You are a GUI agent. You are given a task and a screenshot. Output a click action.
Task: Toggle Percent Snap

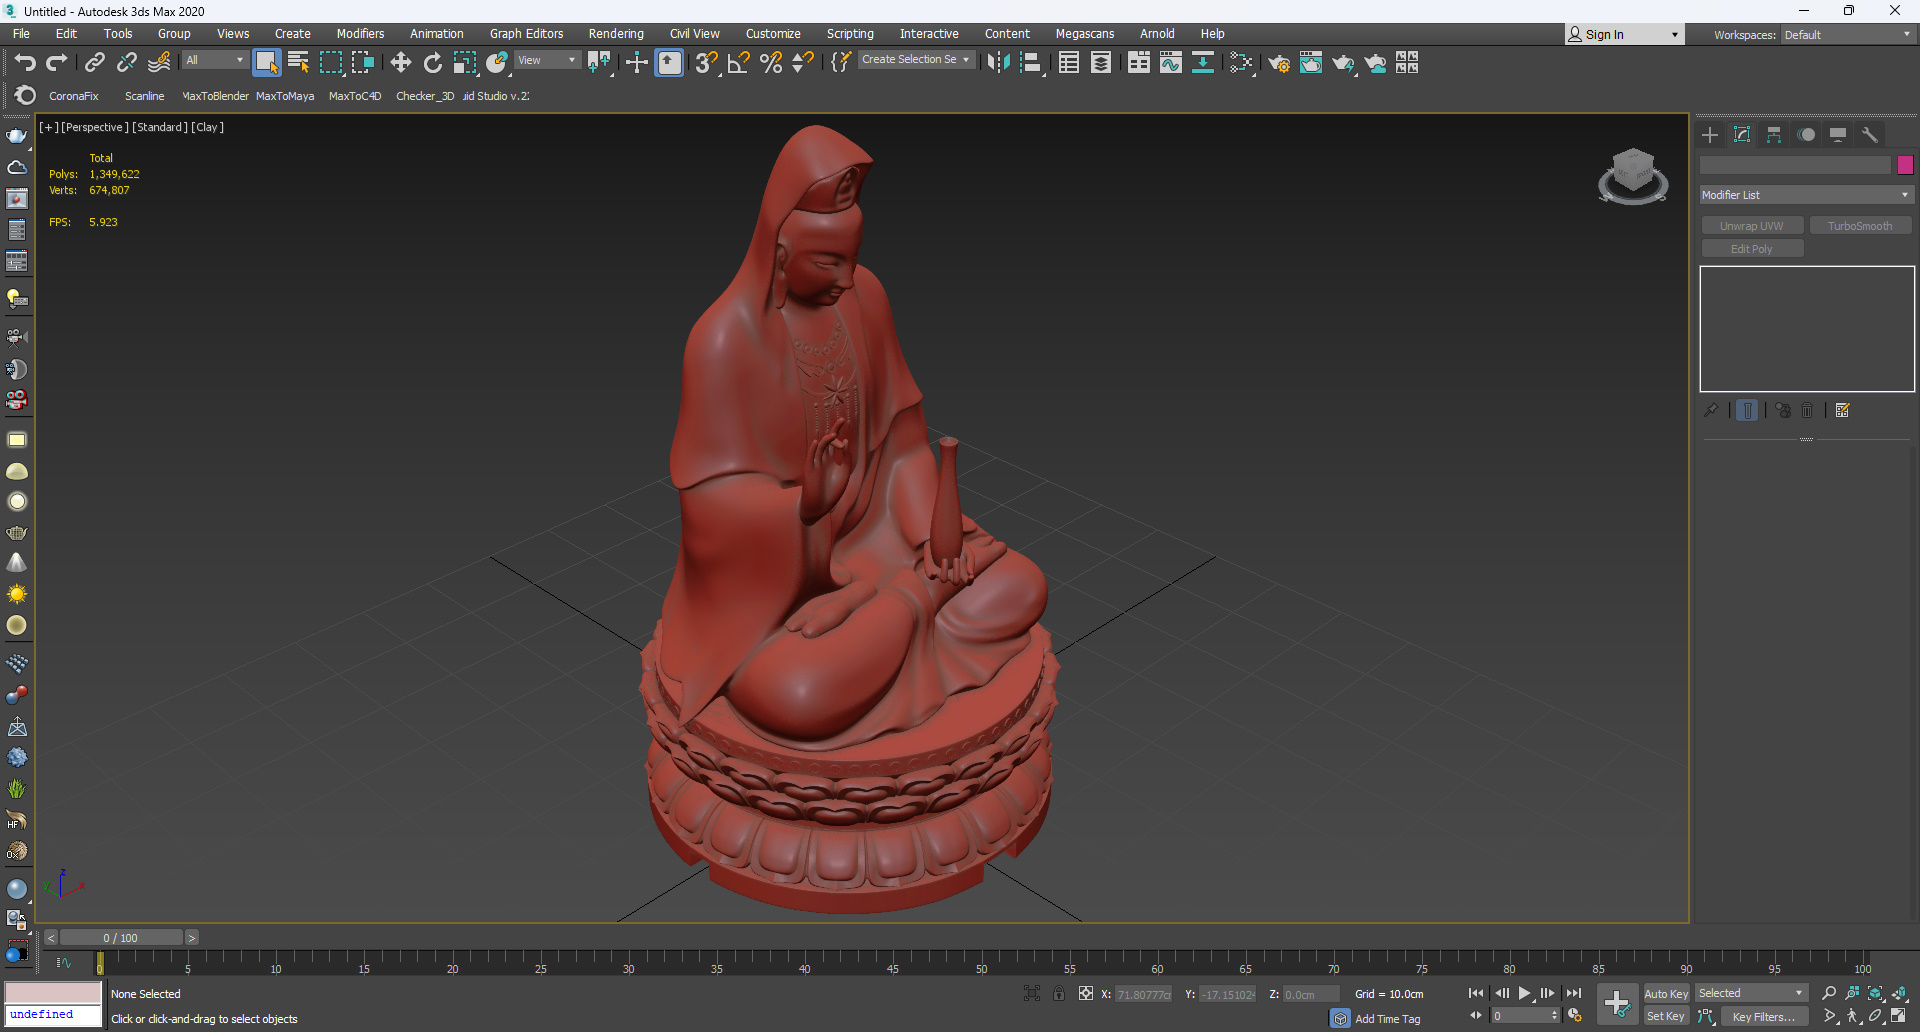click(x=771, y=63)
